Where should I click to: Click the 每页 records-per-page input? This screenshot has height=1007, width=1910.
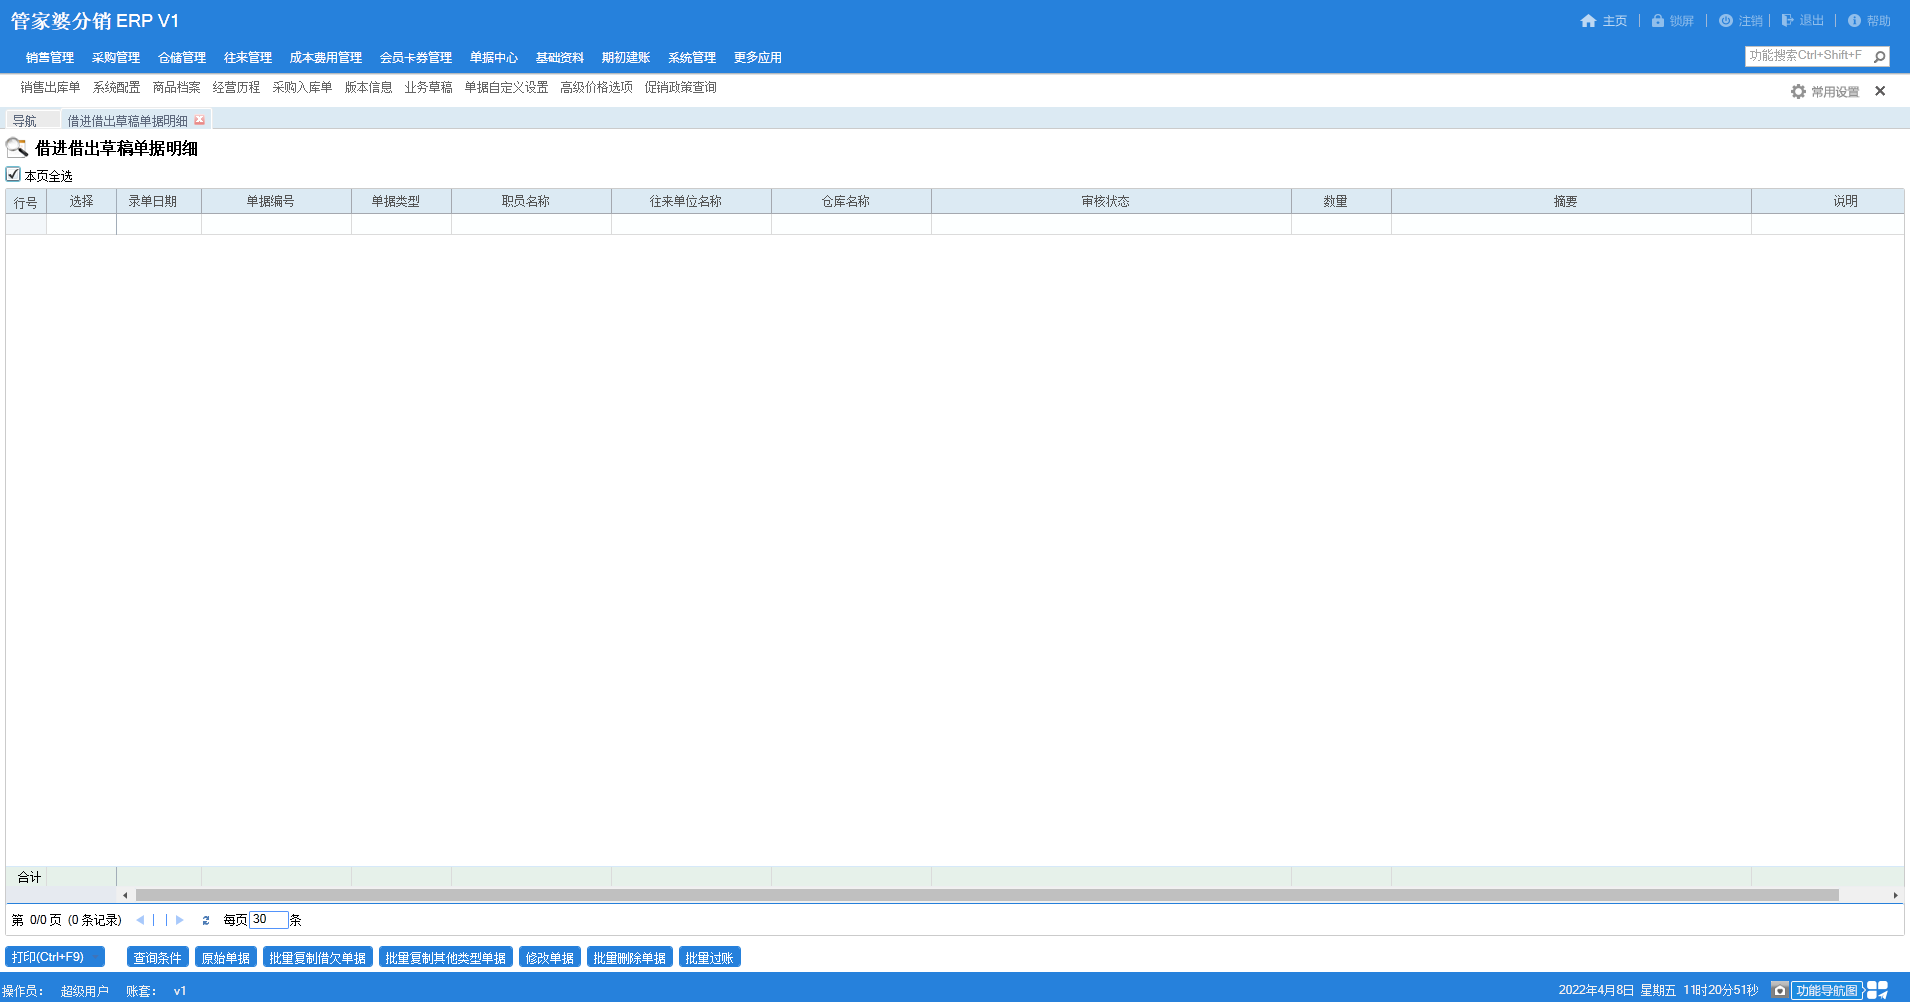(x=268, y=920)
